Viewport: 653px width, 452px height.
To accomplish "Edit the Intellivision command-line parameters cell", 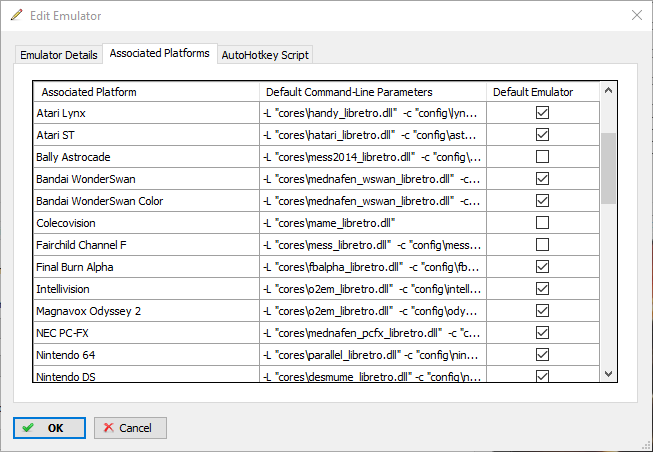I will 372,289.
